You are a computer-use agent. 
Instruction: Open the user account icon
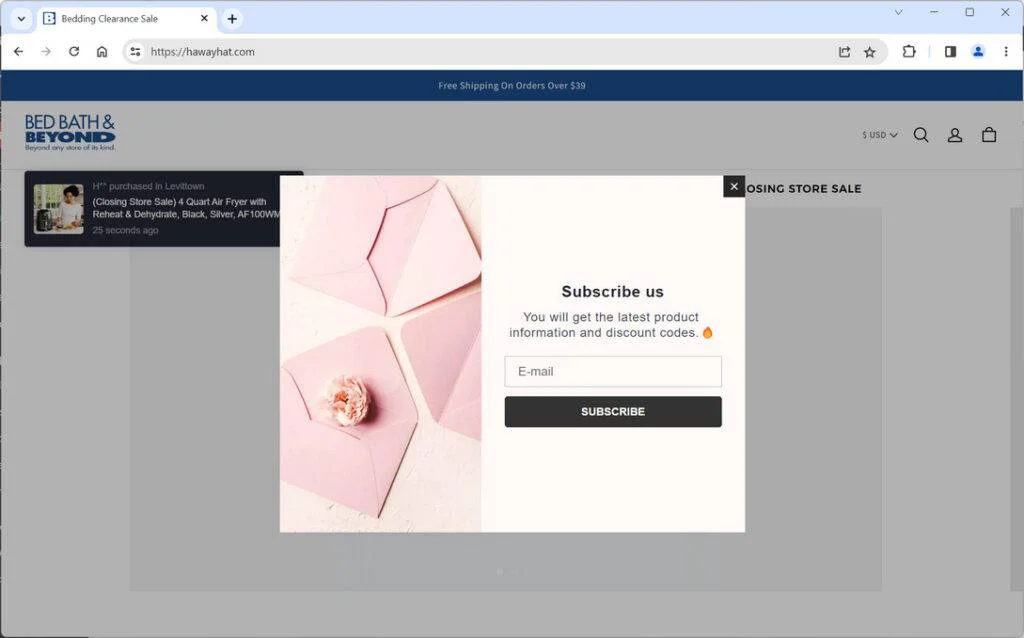[x=955, y=135]
